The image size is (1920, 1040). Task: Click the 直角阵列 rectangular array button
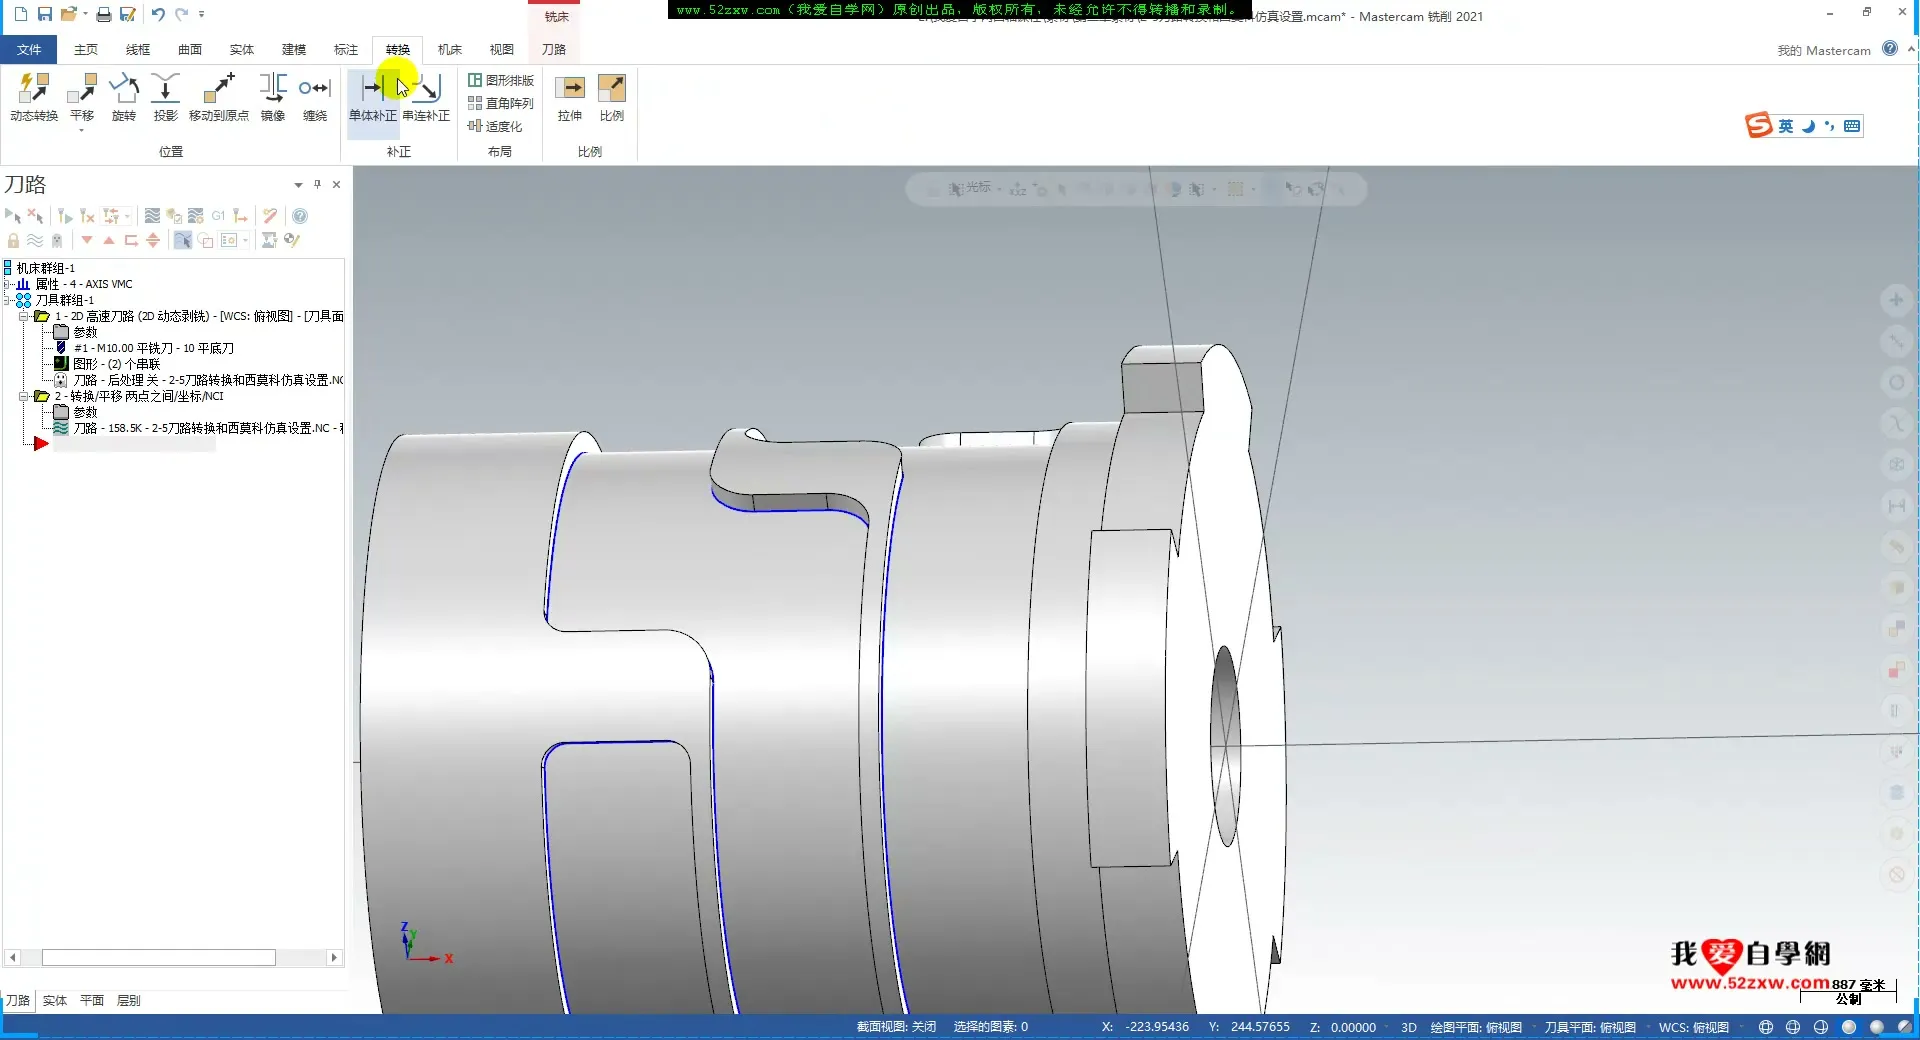501,103
